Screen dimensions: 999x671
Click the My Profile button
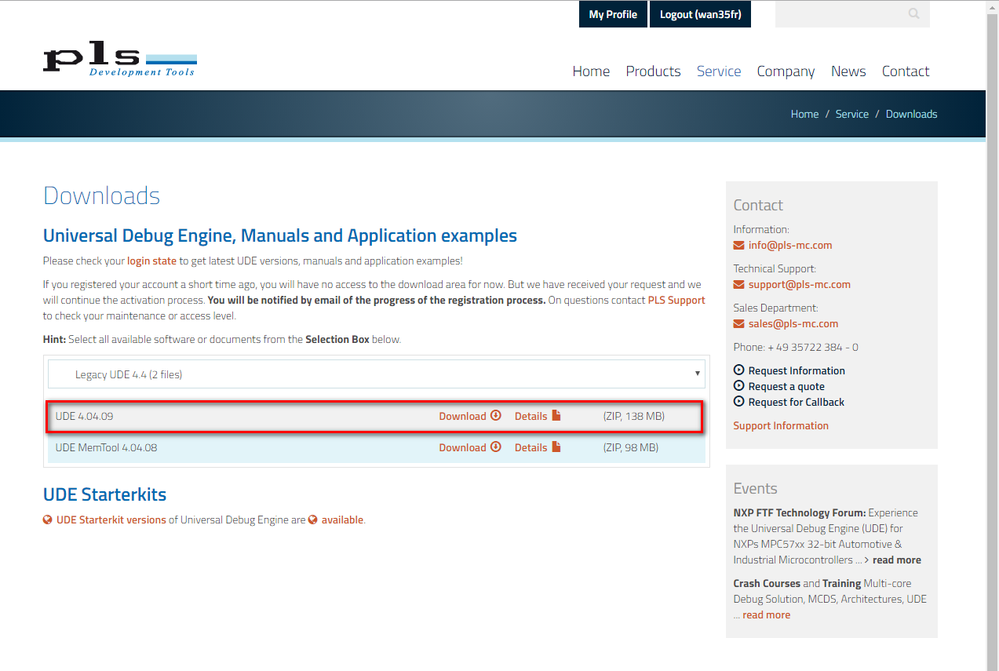tap(613, 14)
